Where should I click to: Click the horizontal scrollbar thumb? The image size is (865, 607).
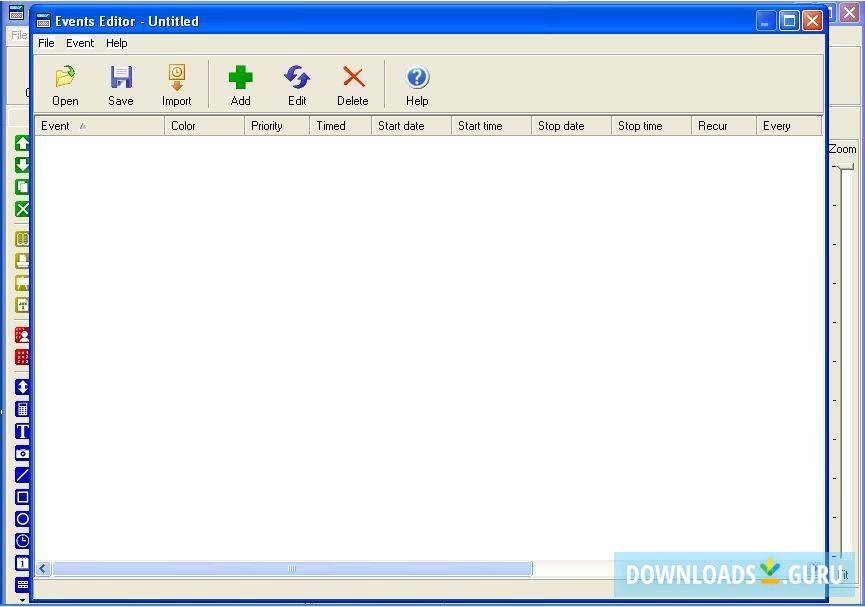tap(292, 568)
